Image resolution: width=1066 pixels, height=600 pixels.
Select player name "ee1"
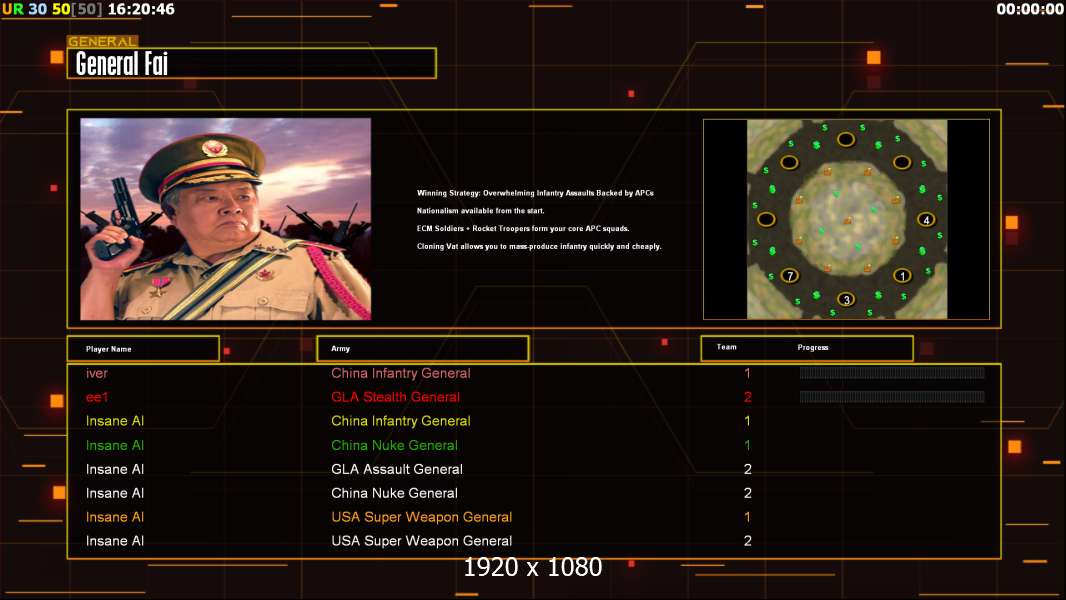click(97, 397)
